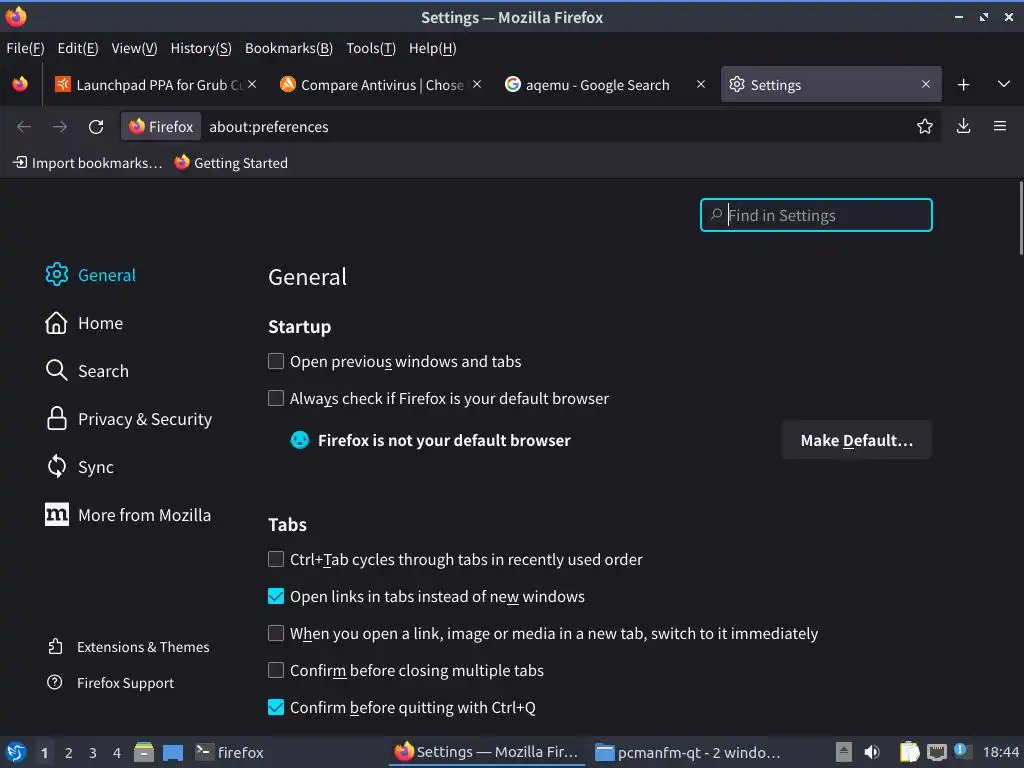Screen dimensions: 1024x768
Task: Open the Getting Started bookmark
Action: click(x=231, y=163)
